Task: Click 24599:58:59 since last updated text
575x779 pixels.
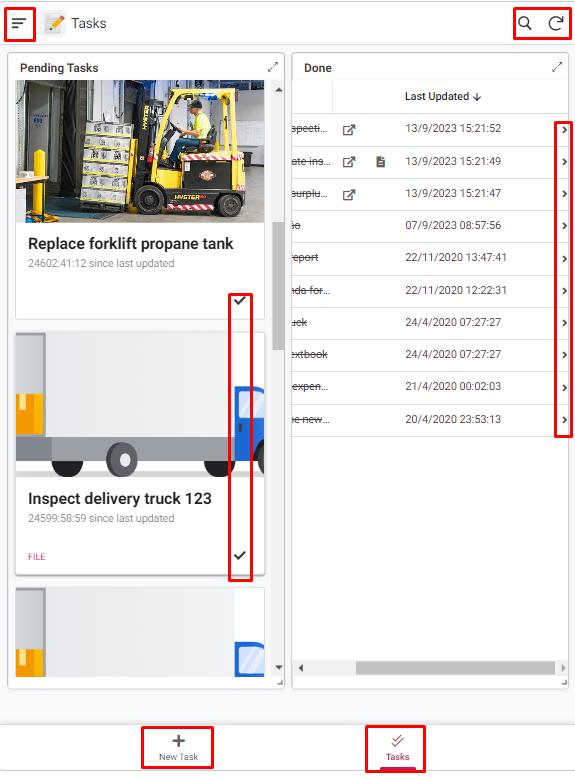Action: click(101, 518)
